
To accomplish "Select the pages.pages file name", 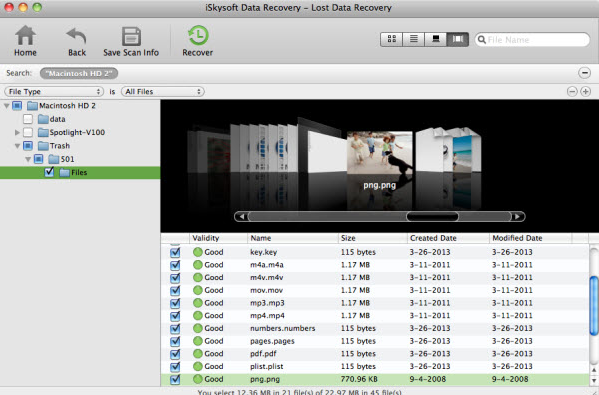I will [272, 341].
